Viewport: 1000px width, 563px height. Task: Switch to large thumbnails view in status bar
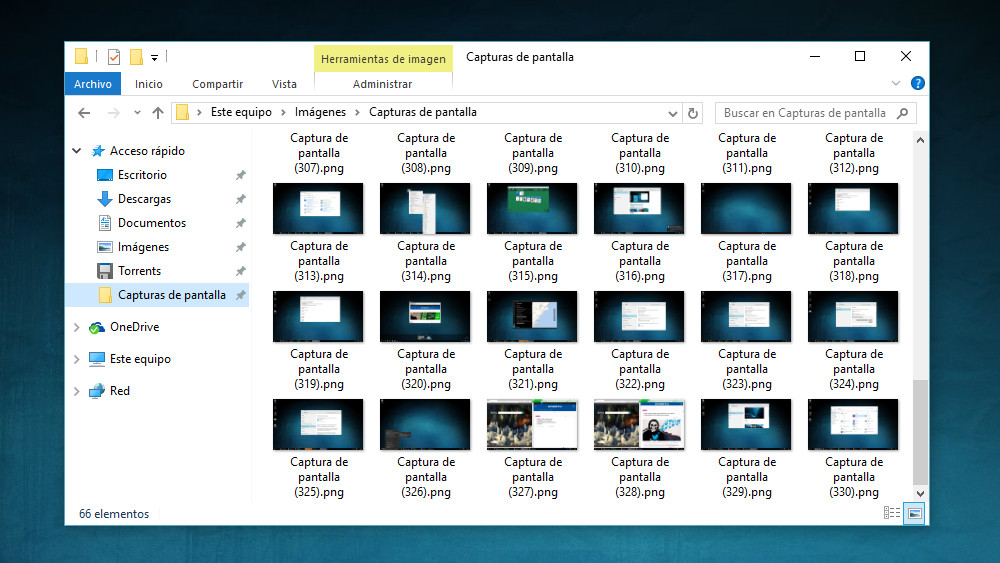click(915, 513)
